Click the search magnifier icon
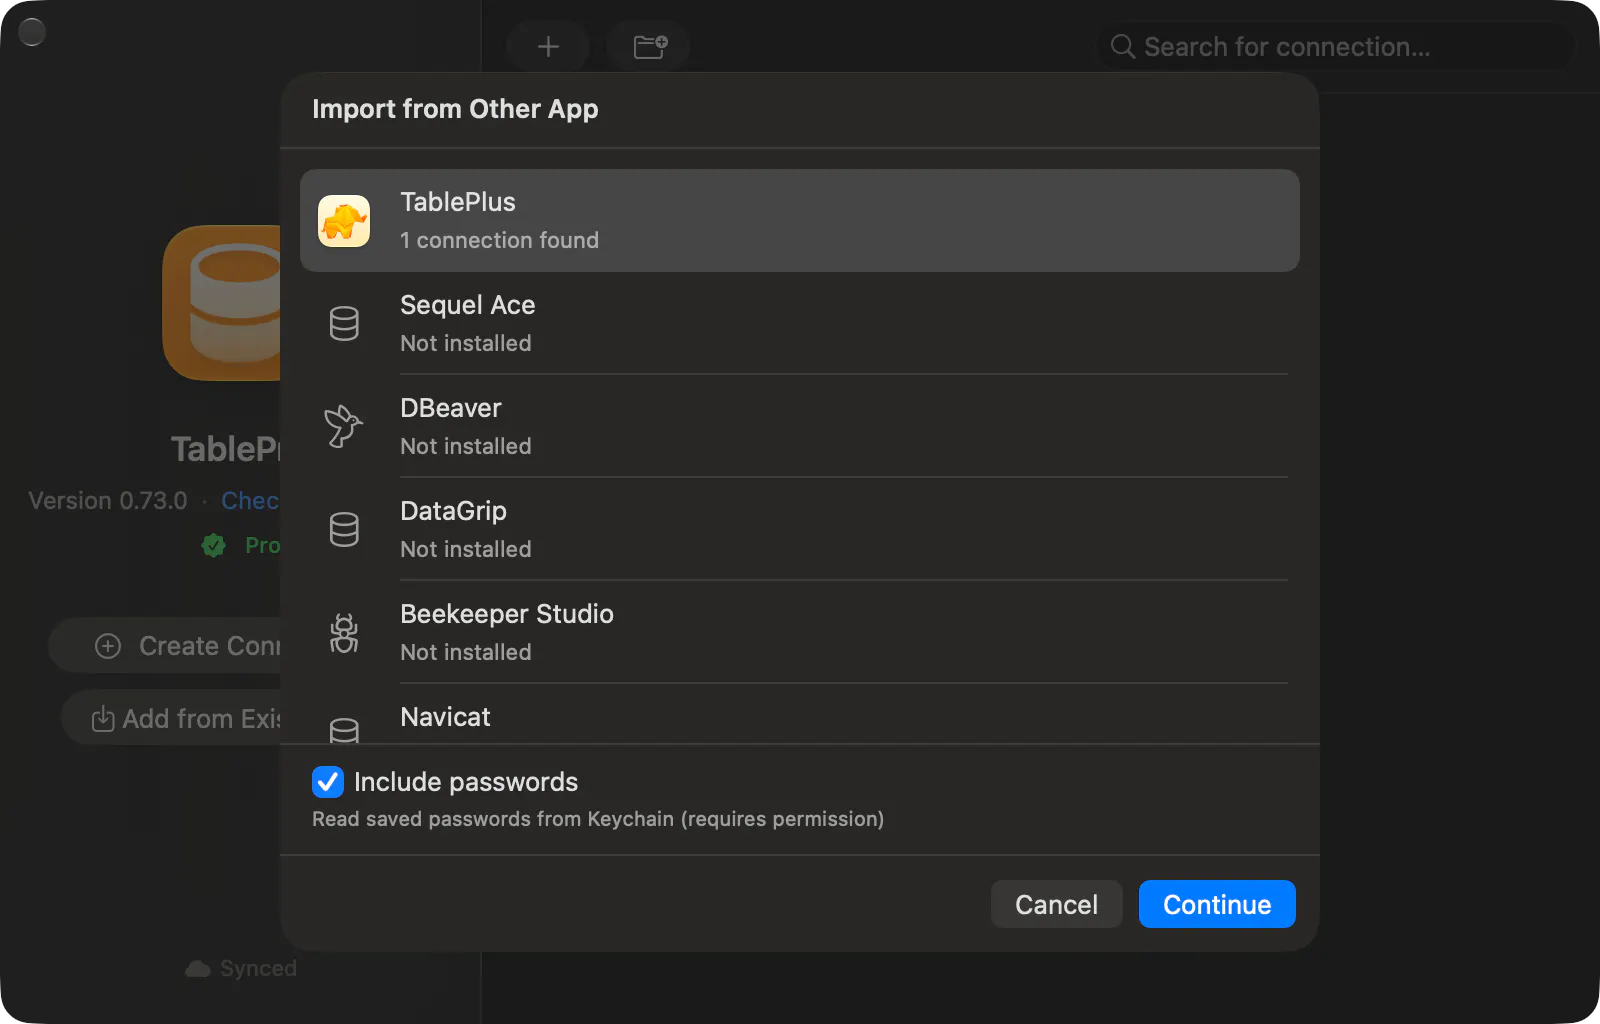The image size is (1600, 1024). (x=1122, y=47)
